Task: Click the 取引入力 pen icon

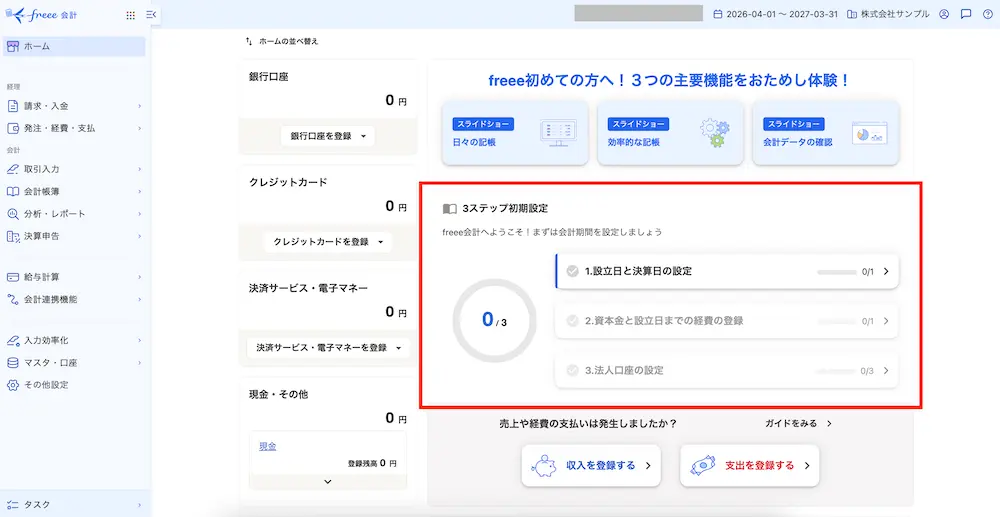Action: pyautogui.click(x=13, y=169)
